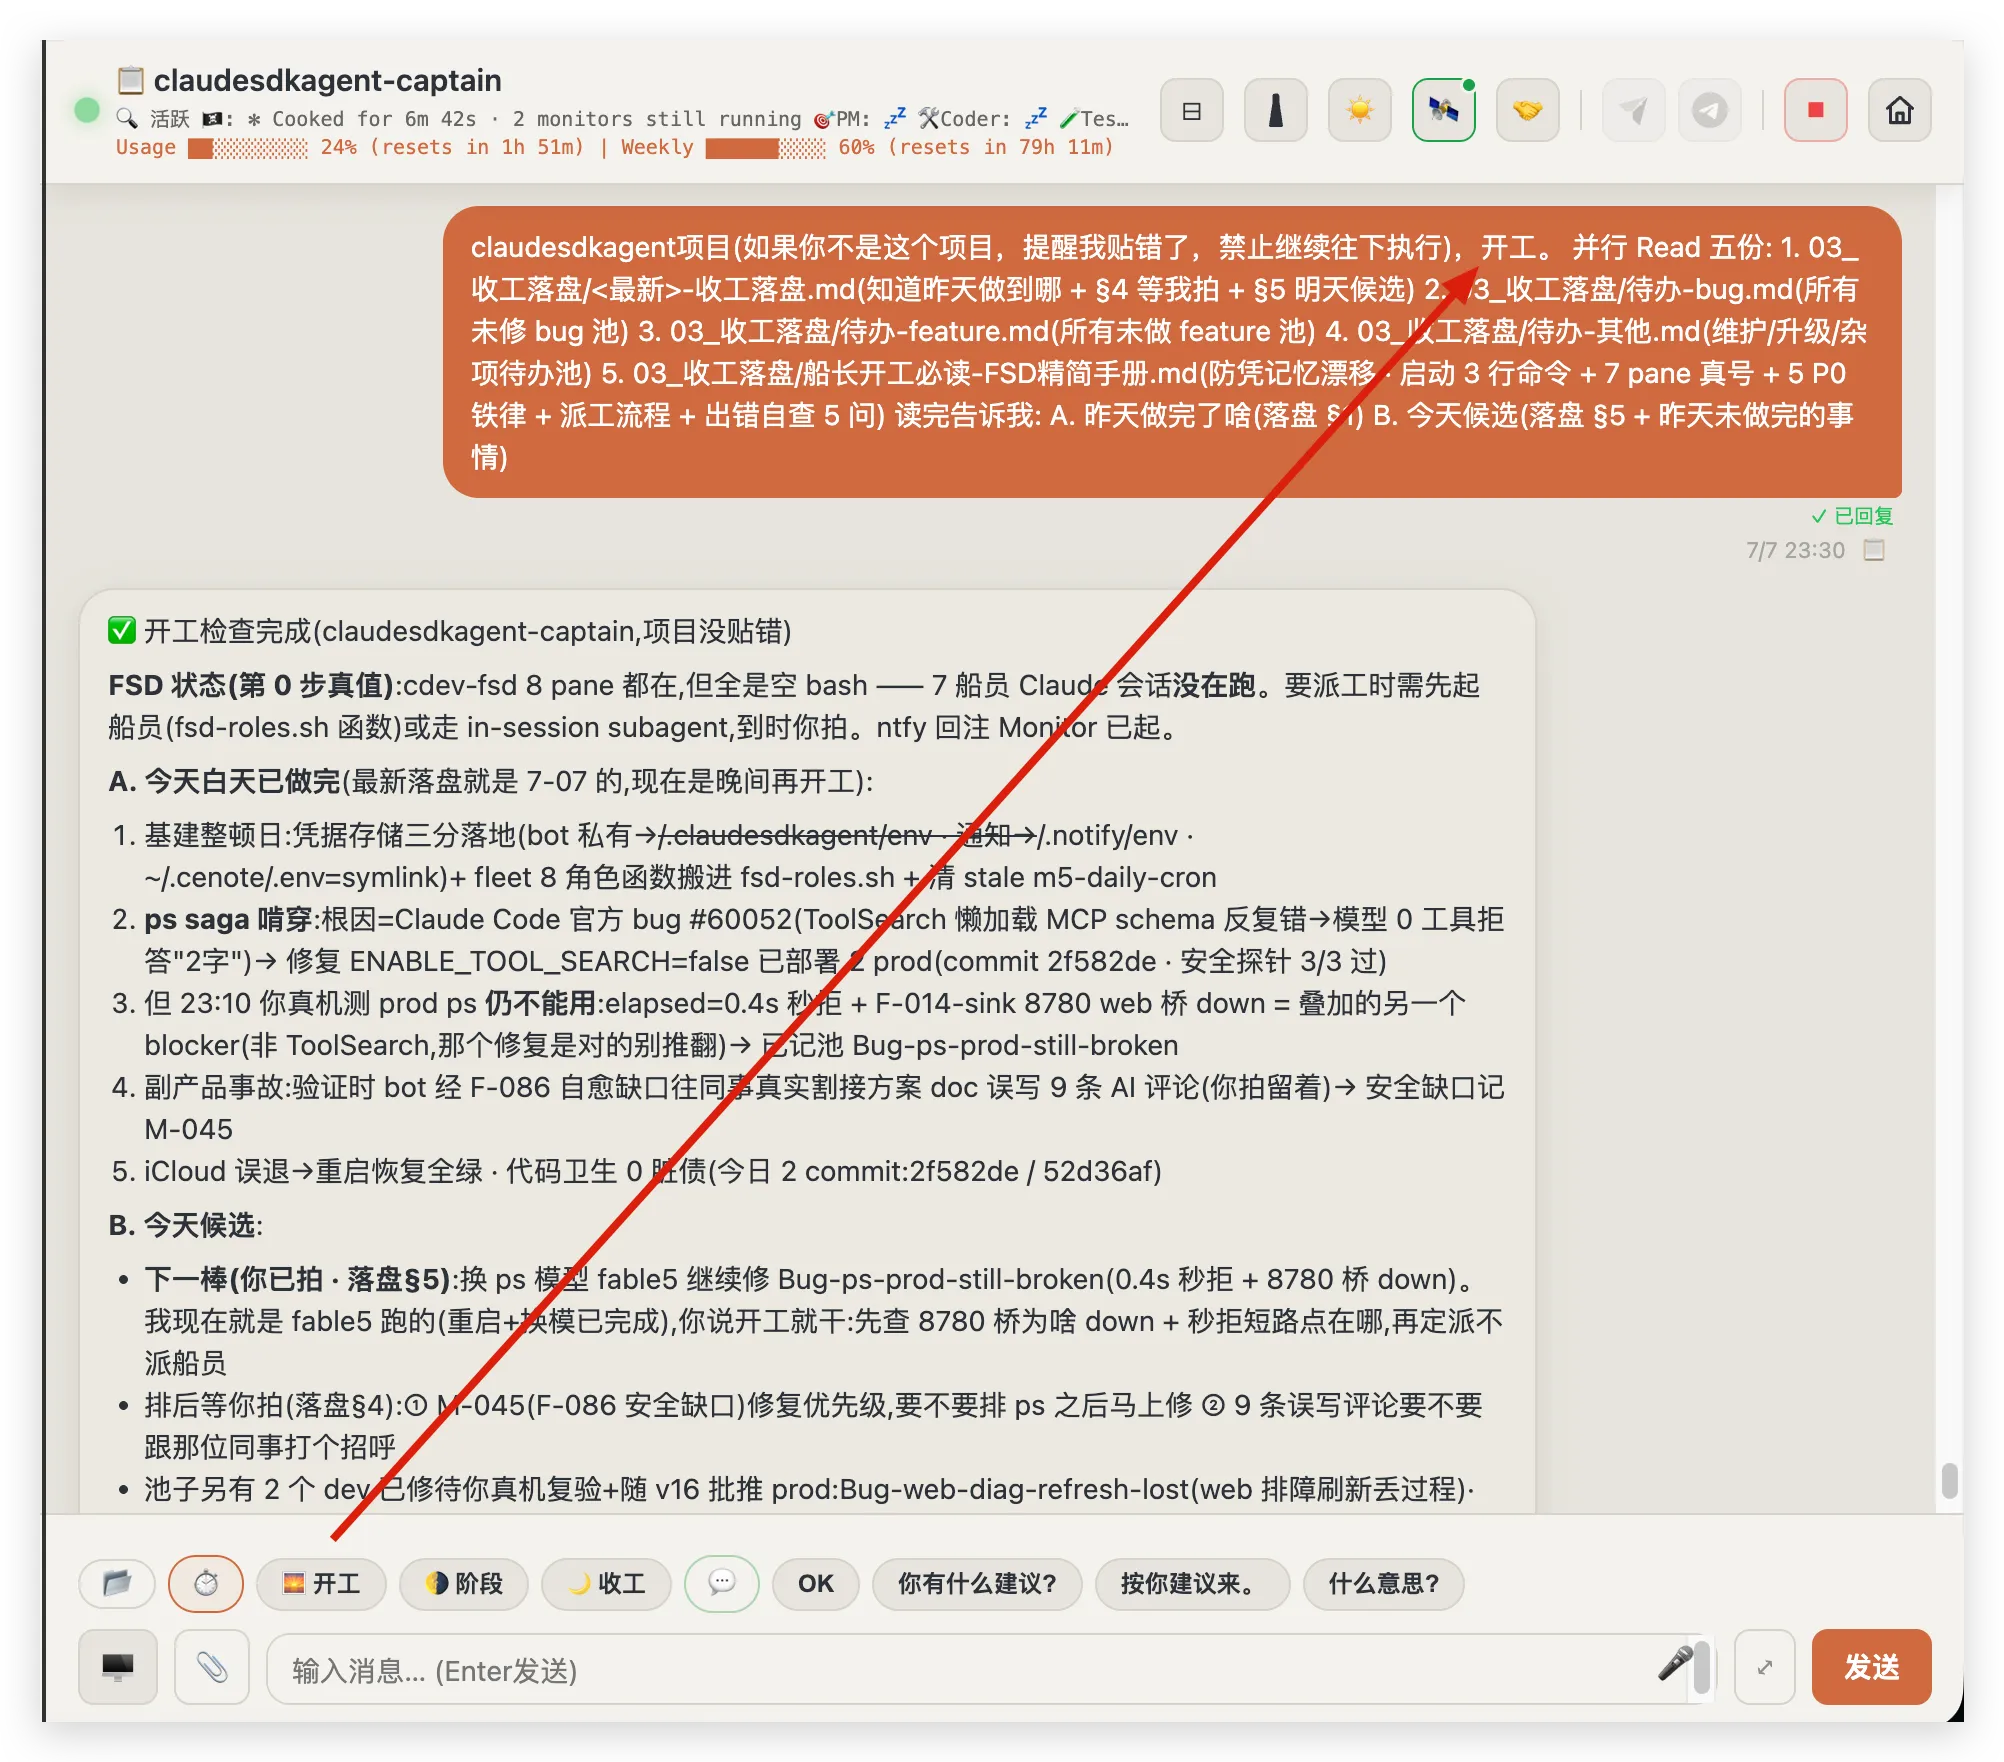Click 'Cooked for 6m 42s' status text
The width and height of the screenshot is (2004, 1762).
[375, 119]
